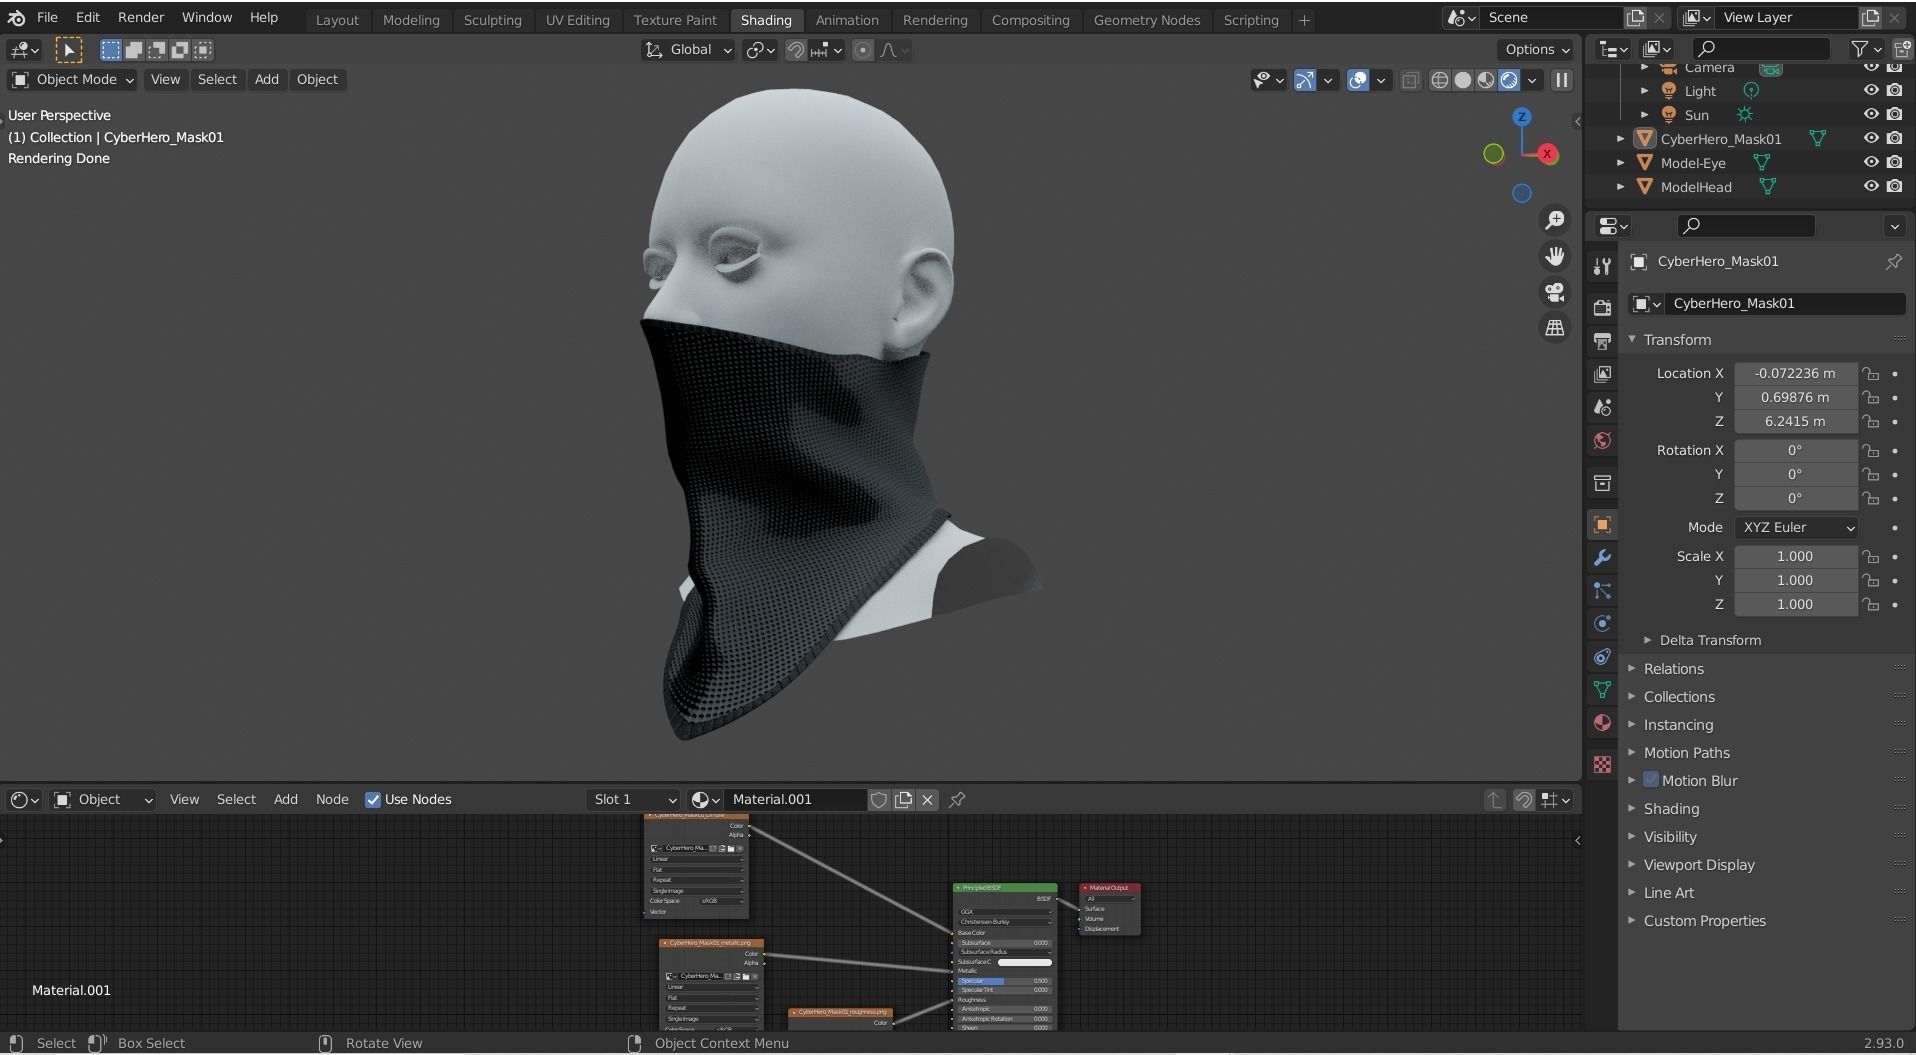Open the rotation Mode XYZ Euler dropdown
1916x1055 pixels.
tap(1796, 527)
